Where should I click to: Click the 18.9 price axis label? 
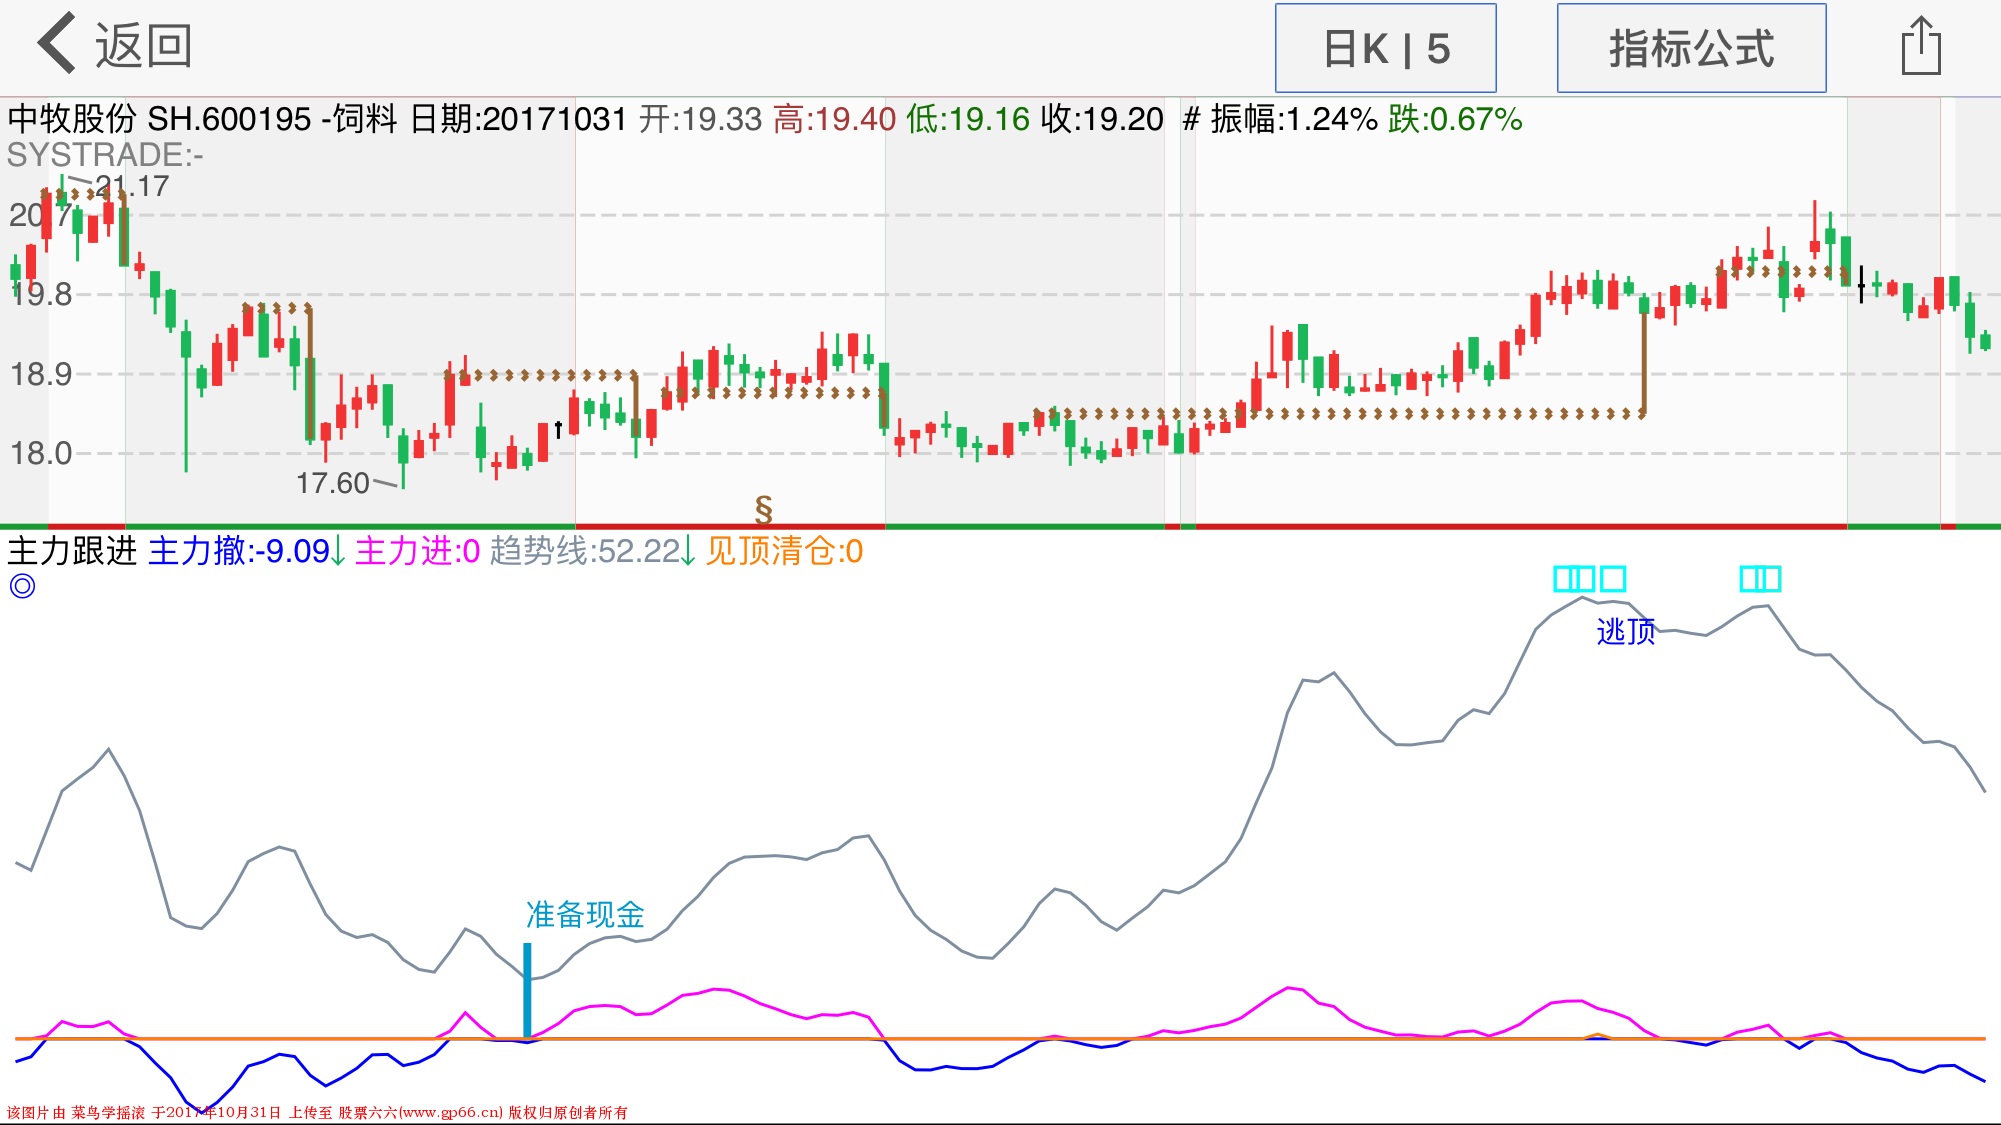coord(41,374)
